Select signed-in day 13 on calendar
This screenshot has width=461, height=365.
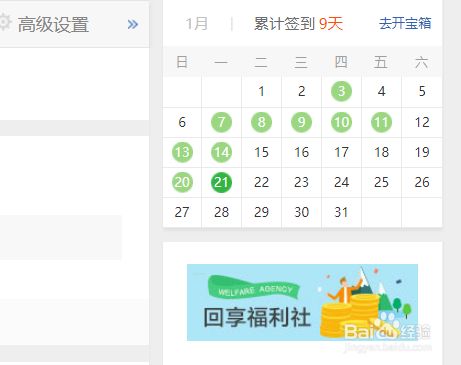point(182,152)
